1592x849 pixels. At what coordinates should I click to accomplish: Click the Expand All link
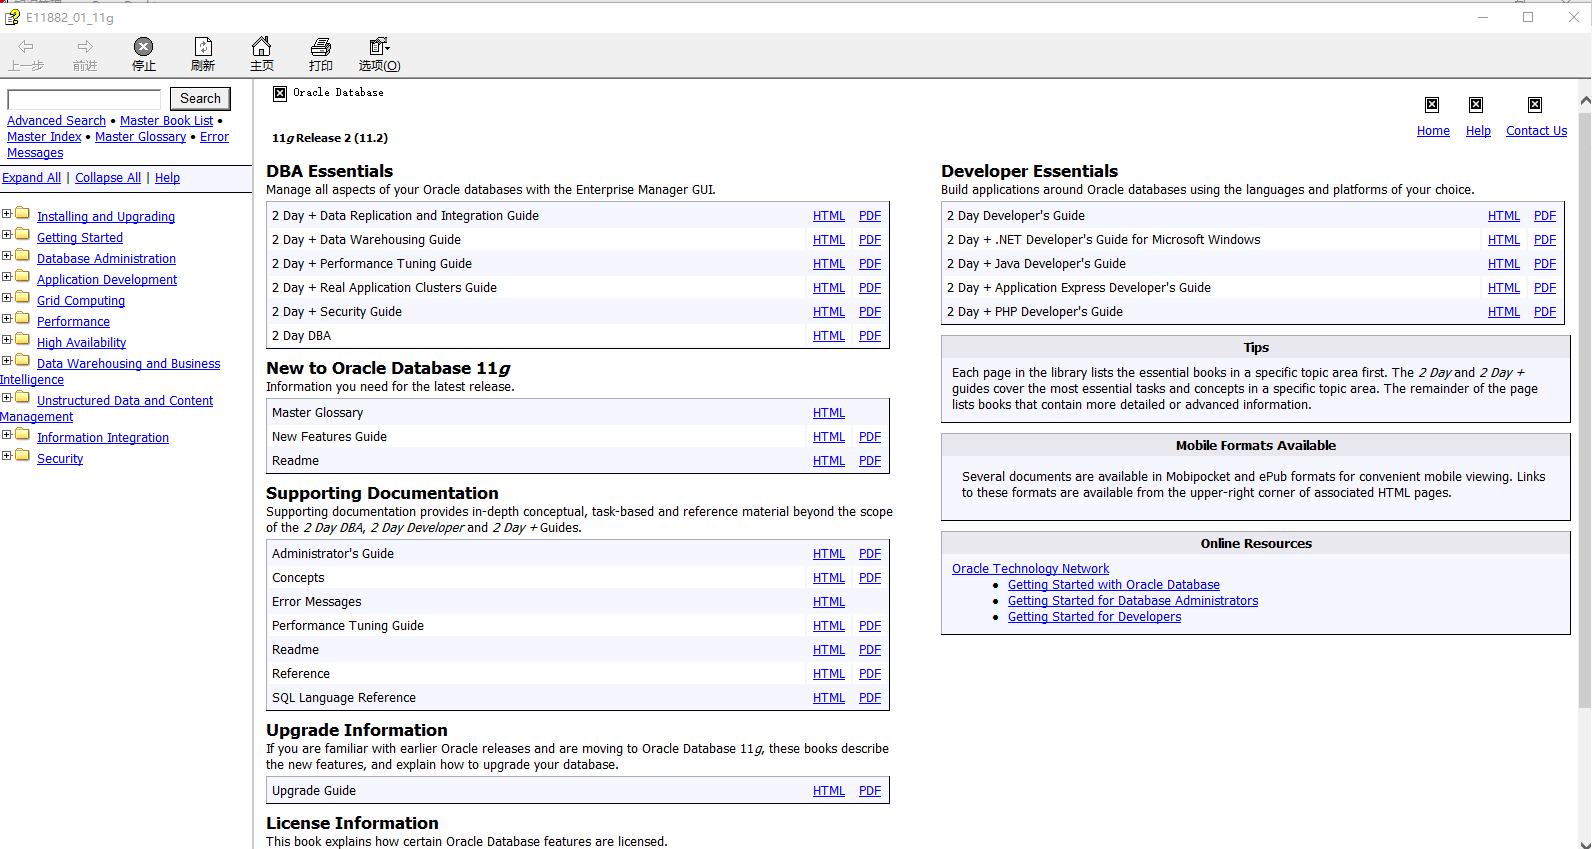pyautogui.click(x=31, y=178)
